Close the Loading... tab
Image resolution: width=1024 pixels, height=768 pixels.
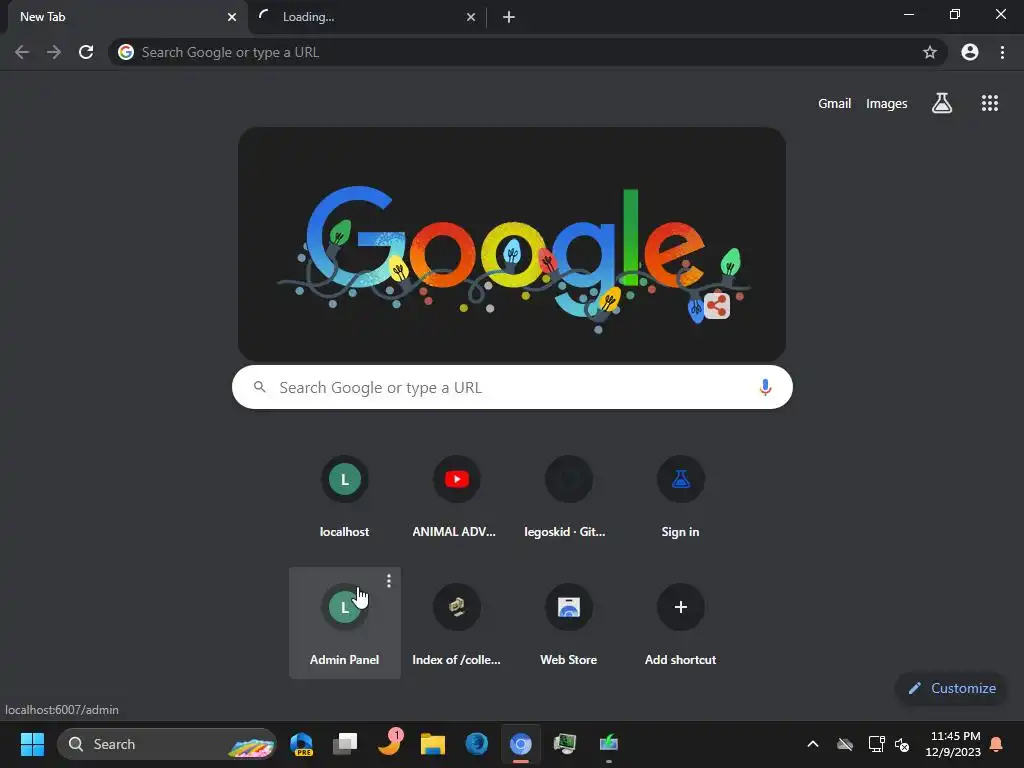tap(470, 17)
